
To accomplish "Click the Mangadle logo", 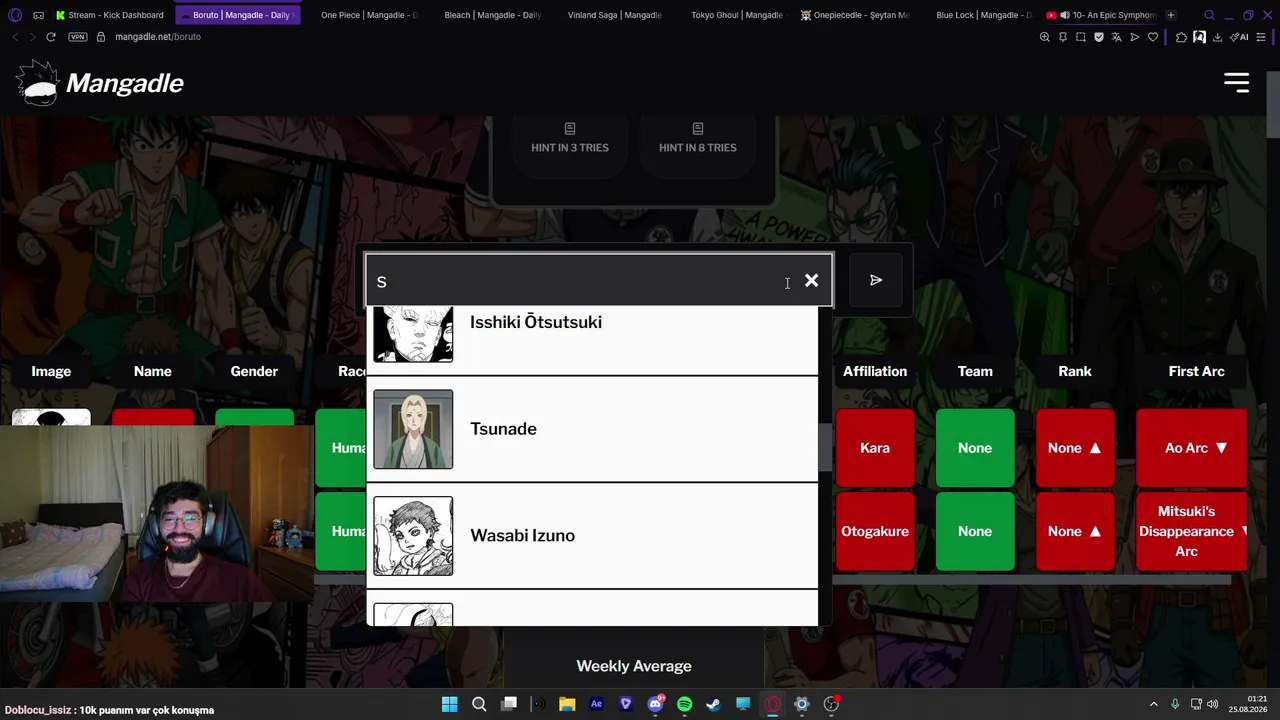I will 100,83.
